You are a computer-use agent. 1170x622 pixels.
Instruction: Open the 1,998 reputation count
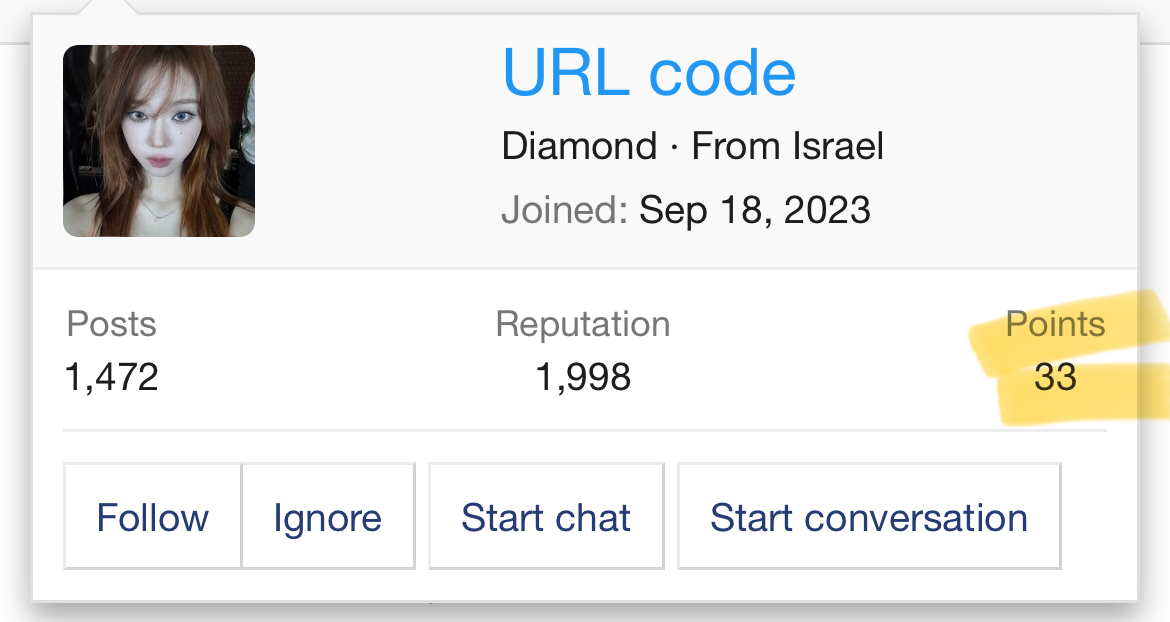click(x=582, y=377)
